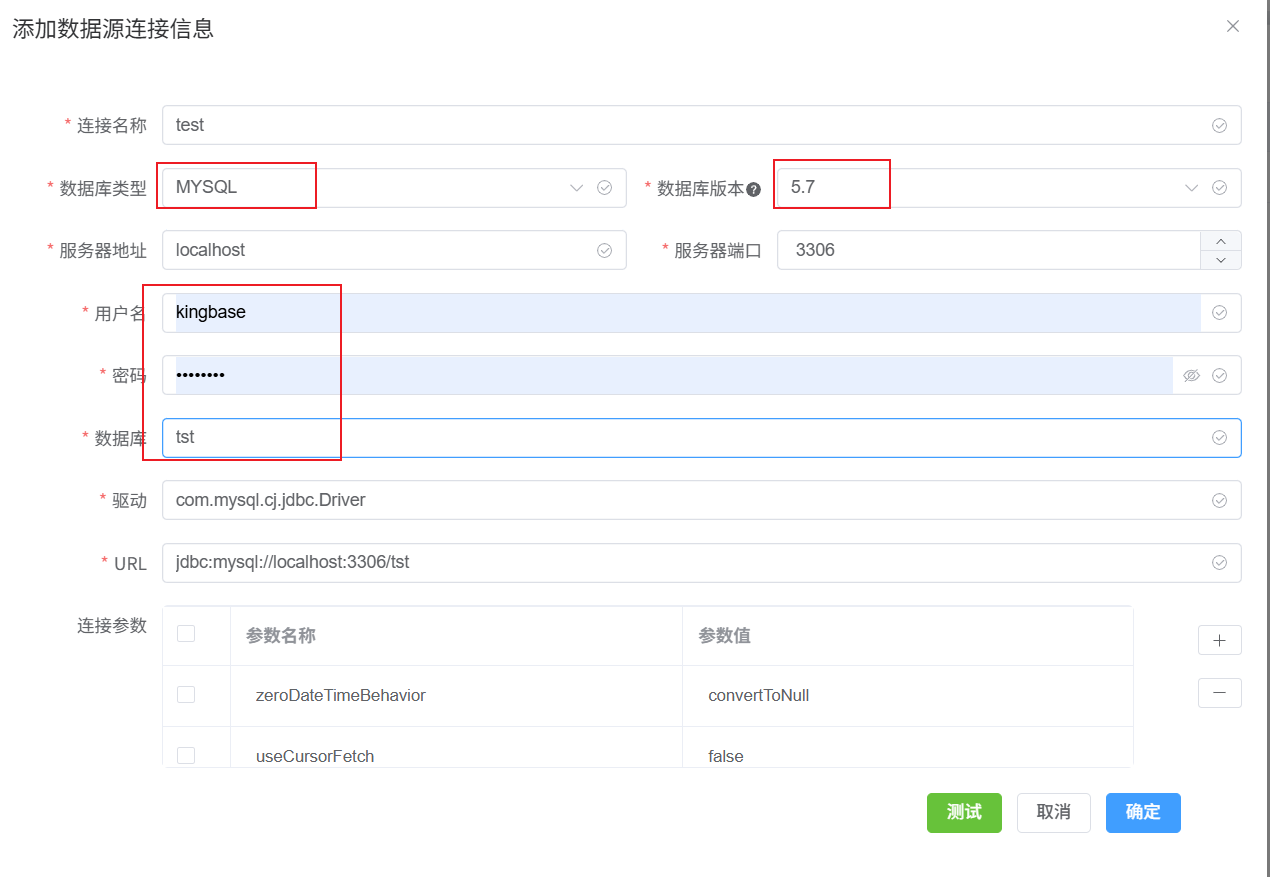Image resolution: width=1270 pixels, height=877 pixels.
Task: Focus the 服务器端口 field showing 3306
Action: click(x=988, y=250)
